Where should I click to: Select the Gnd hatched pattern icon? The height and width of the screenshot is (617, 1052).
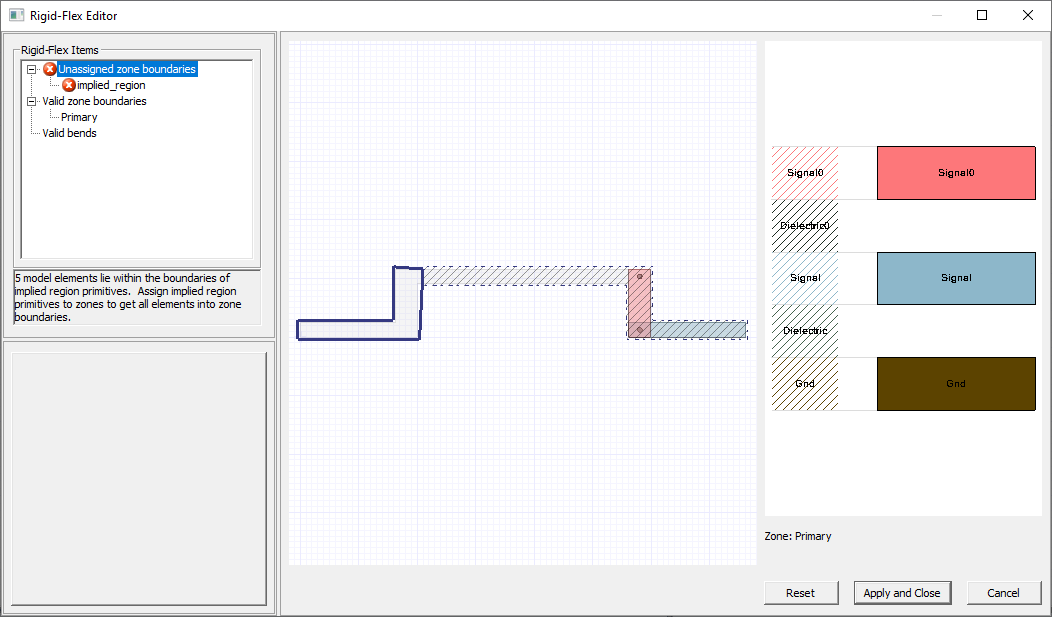pyautogui.click(x=804, y=384)
